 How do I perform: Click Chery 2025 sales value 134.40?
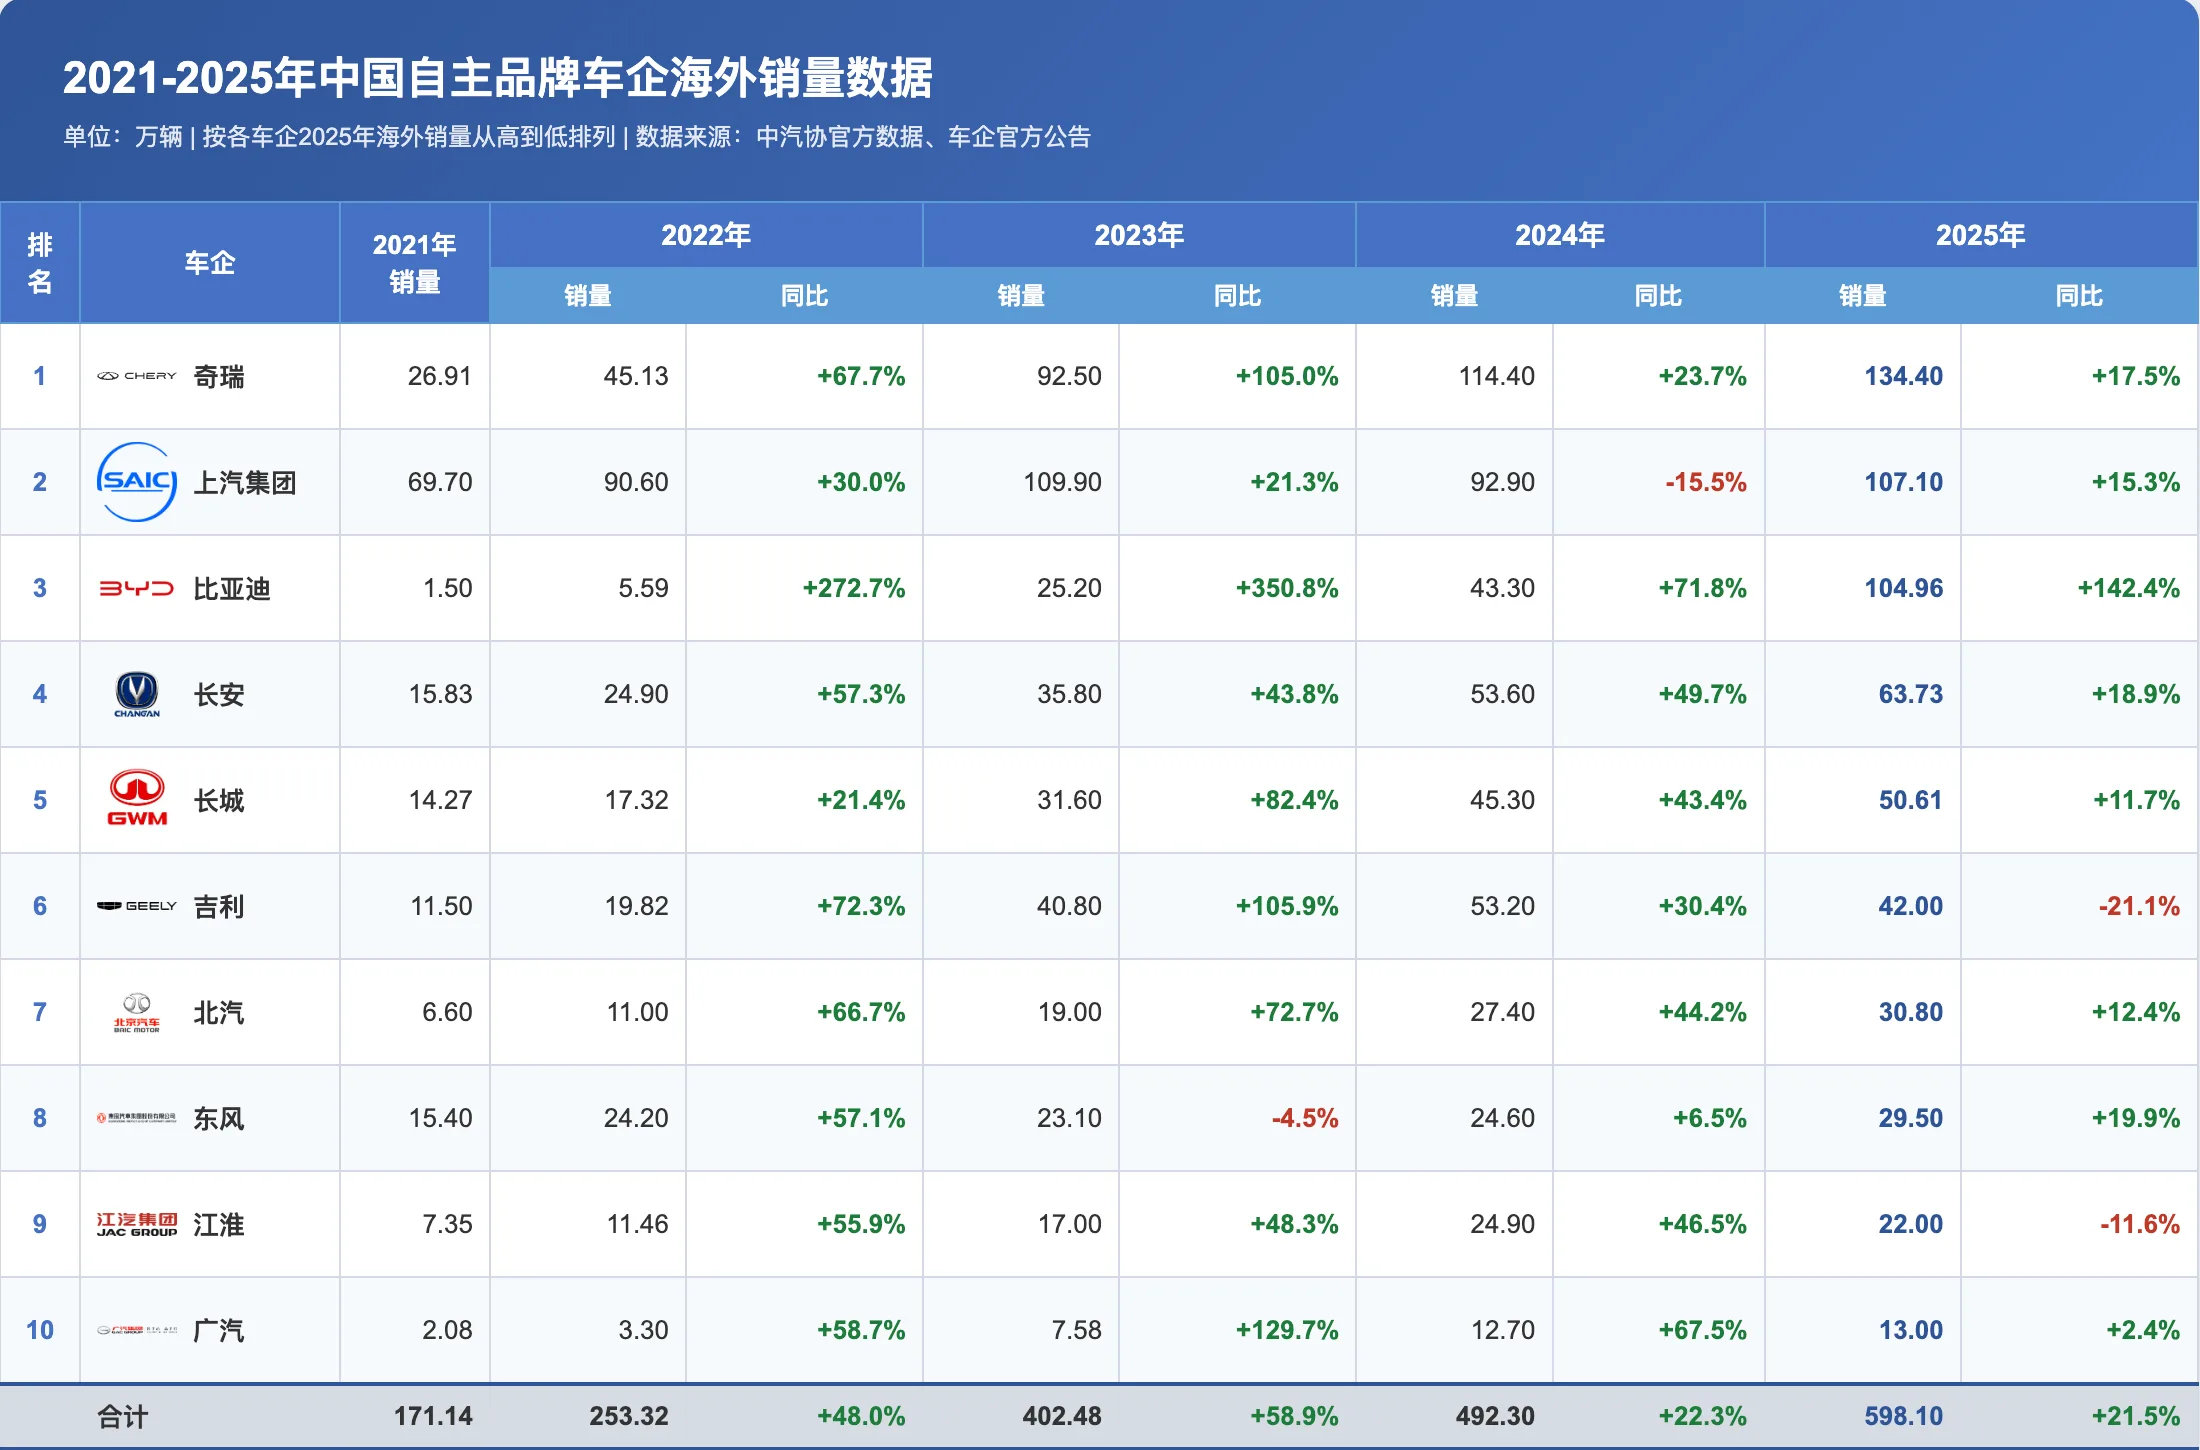pyautogui.click(x=1904, y=376)
